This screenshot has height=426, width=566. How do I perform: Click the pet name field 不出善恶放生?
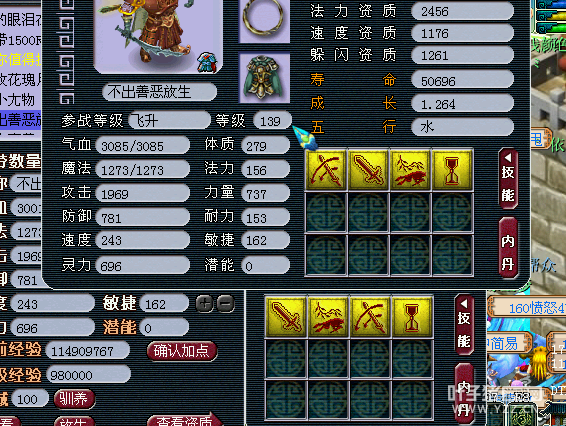[x=159, y=92]
